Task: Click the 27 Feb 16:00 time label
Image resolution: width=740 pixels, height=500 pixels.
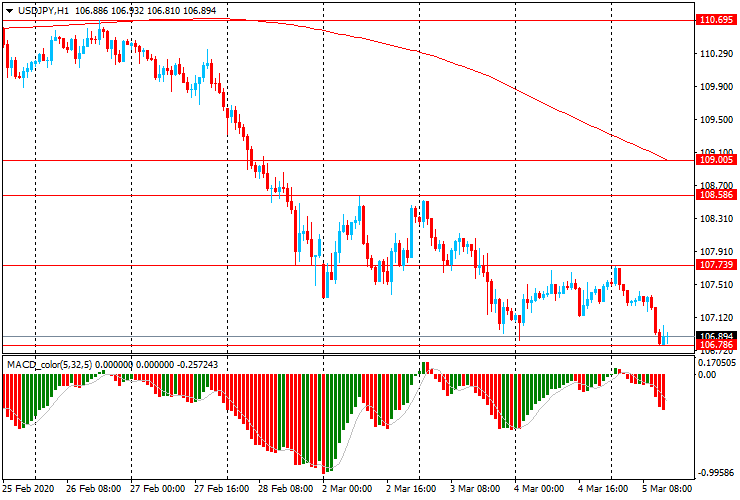Action: click(x=221, y=489)
